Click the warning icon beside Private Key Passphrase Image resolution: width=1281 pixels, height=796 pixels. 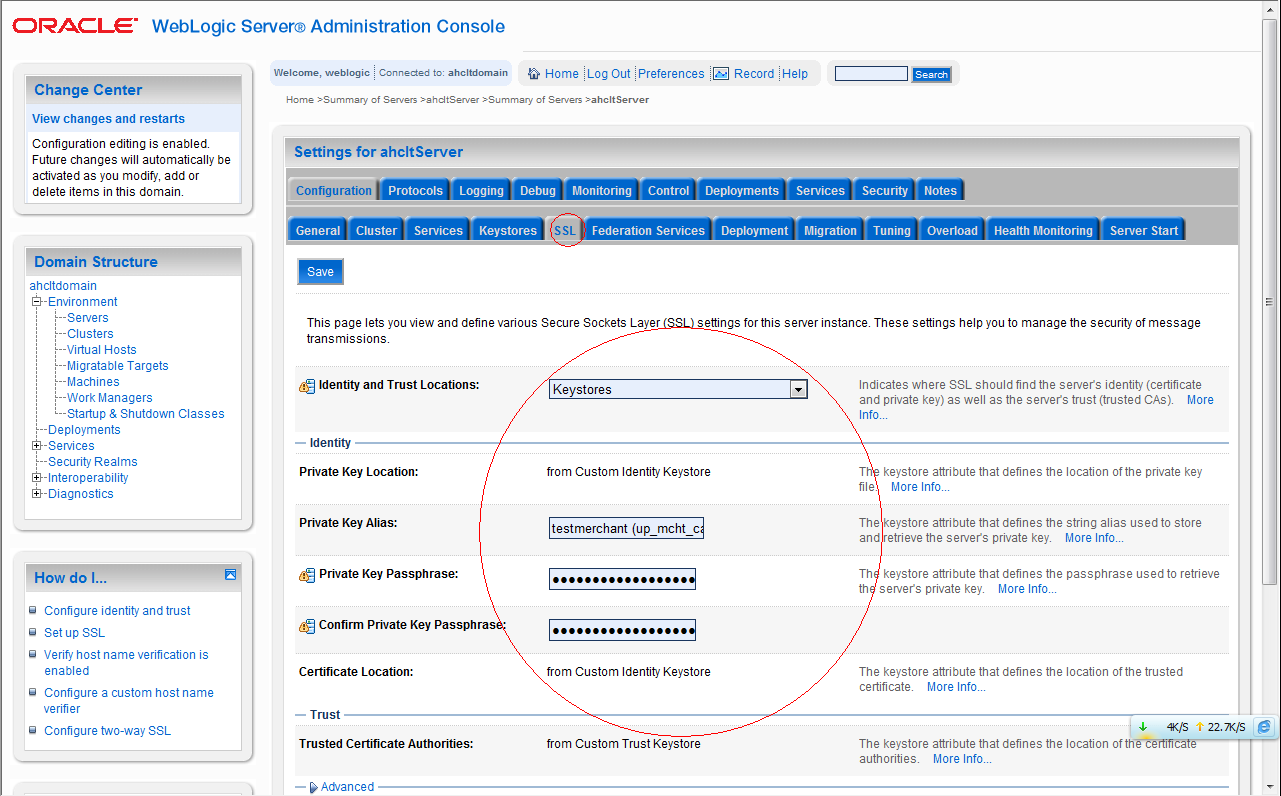[x=307, y=575]
